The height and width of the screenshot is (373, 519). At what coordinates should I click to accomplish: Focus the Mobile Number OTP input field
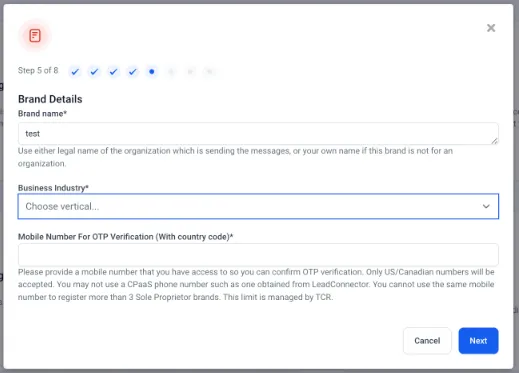click(x=258, y=255)
